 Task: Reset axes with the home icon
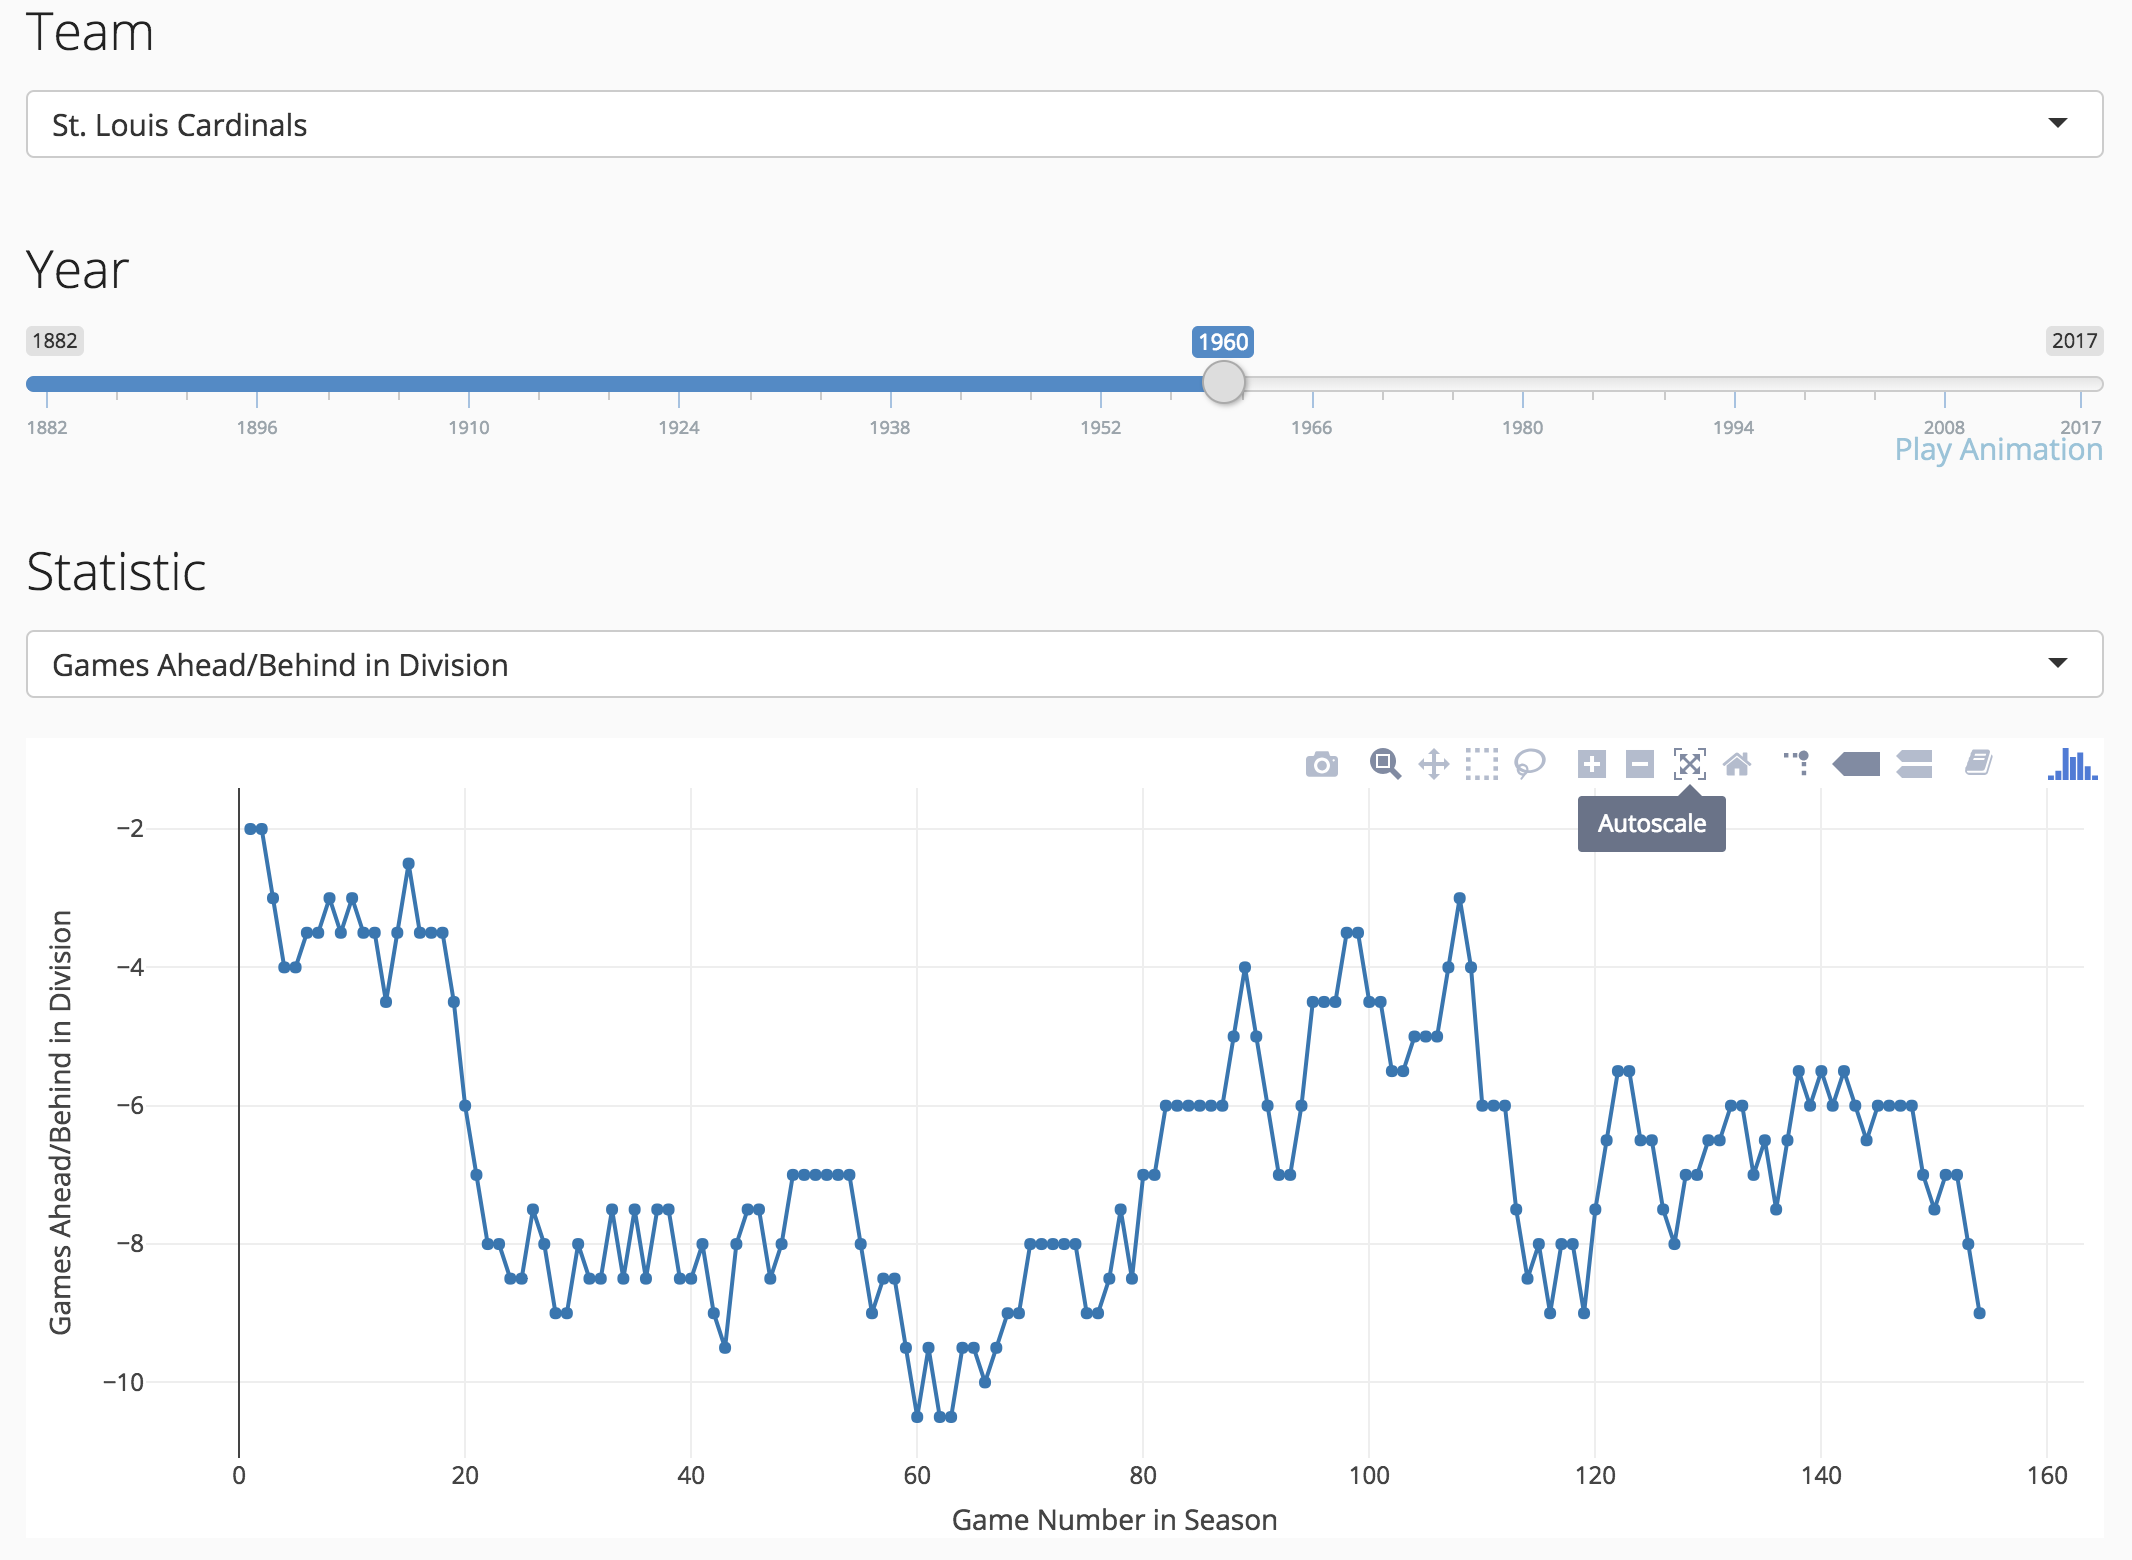1737,765
